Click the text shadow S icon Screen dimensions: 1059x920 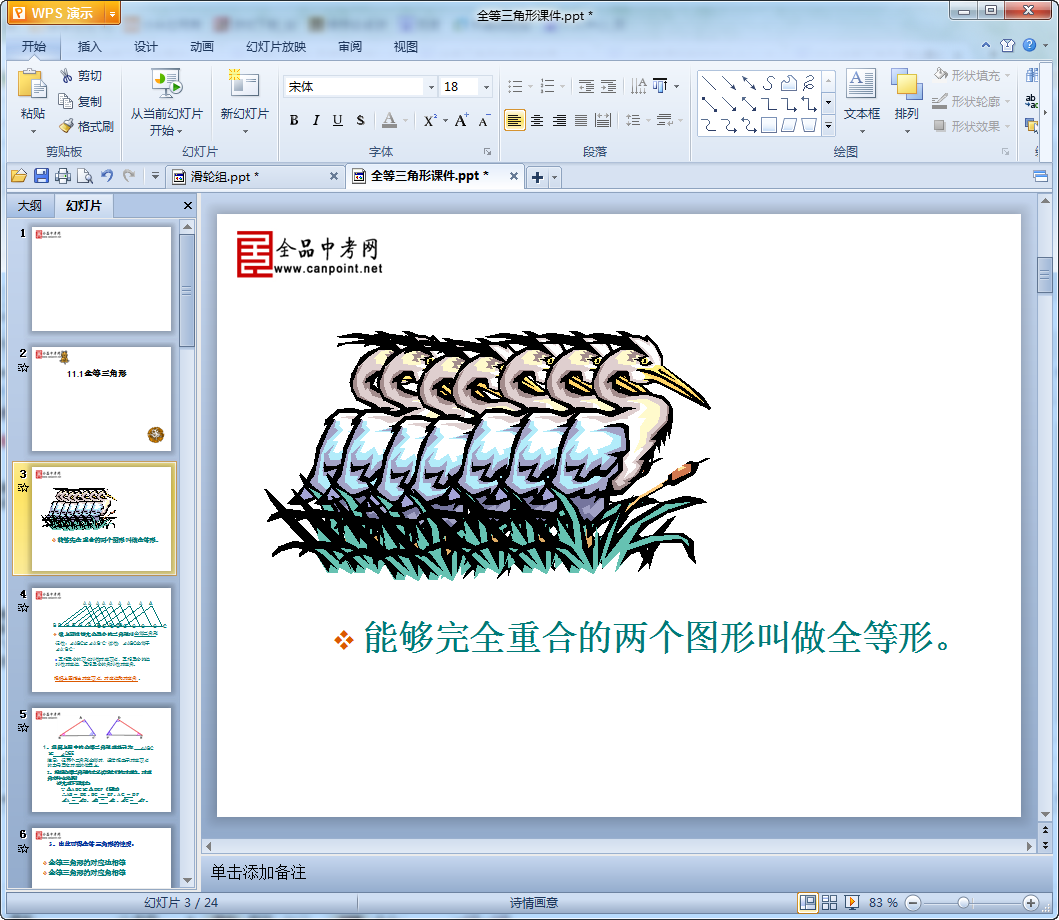pyautogui.click(x=360, y=120)
